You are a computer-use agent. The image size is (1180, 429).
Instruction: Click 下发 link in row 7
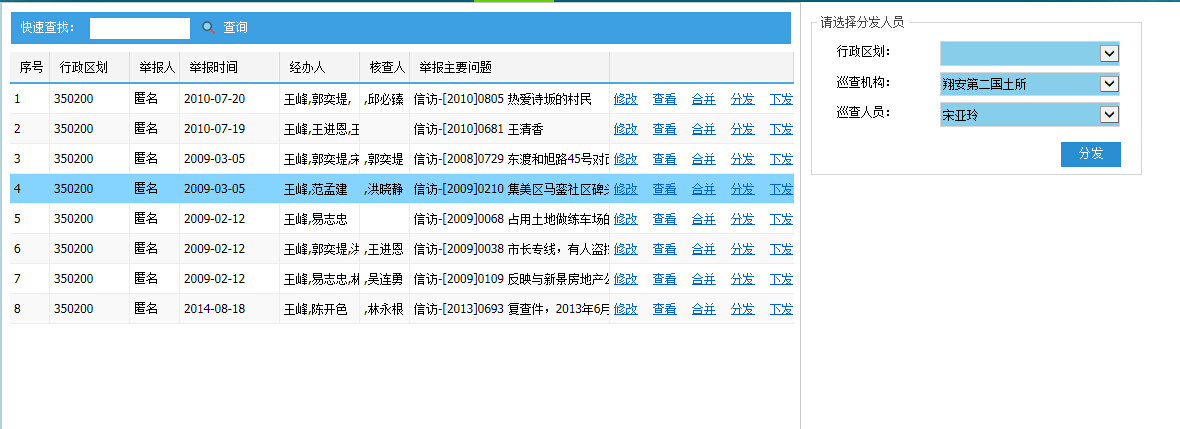click(781, 278)
